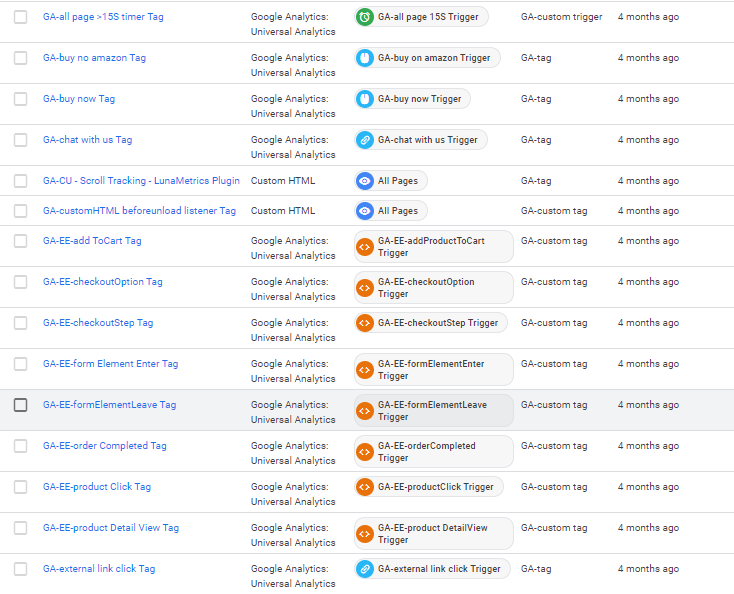This screenshot has height=594, width=734.
Task: Open the GA-EE-formElementLeave Tag
Action: 110,405
